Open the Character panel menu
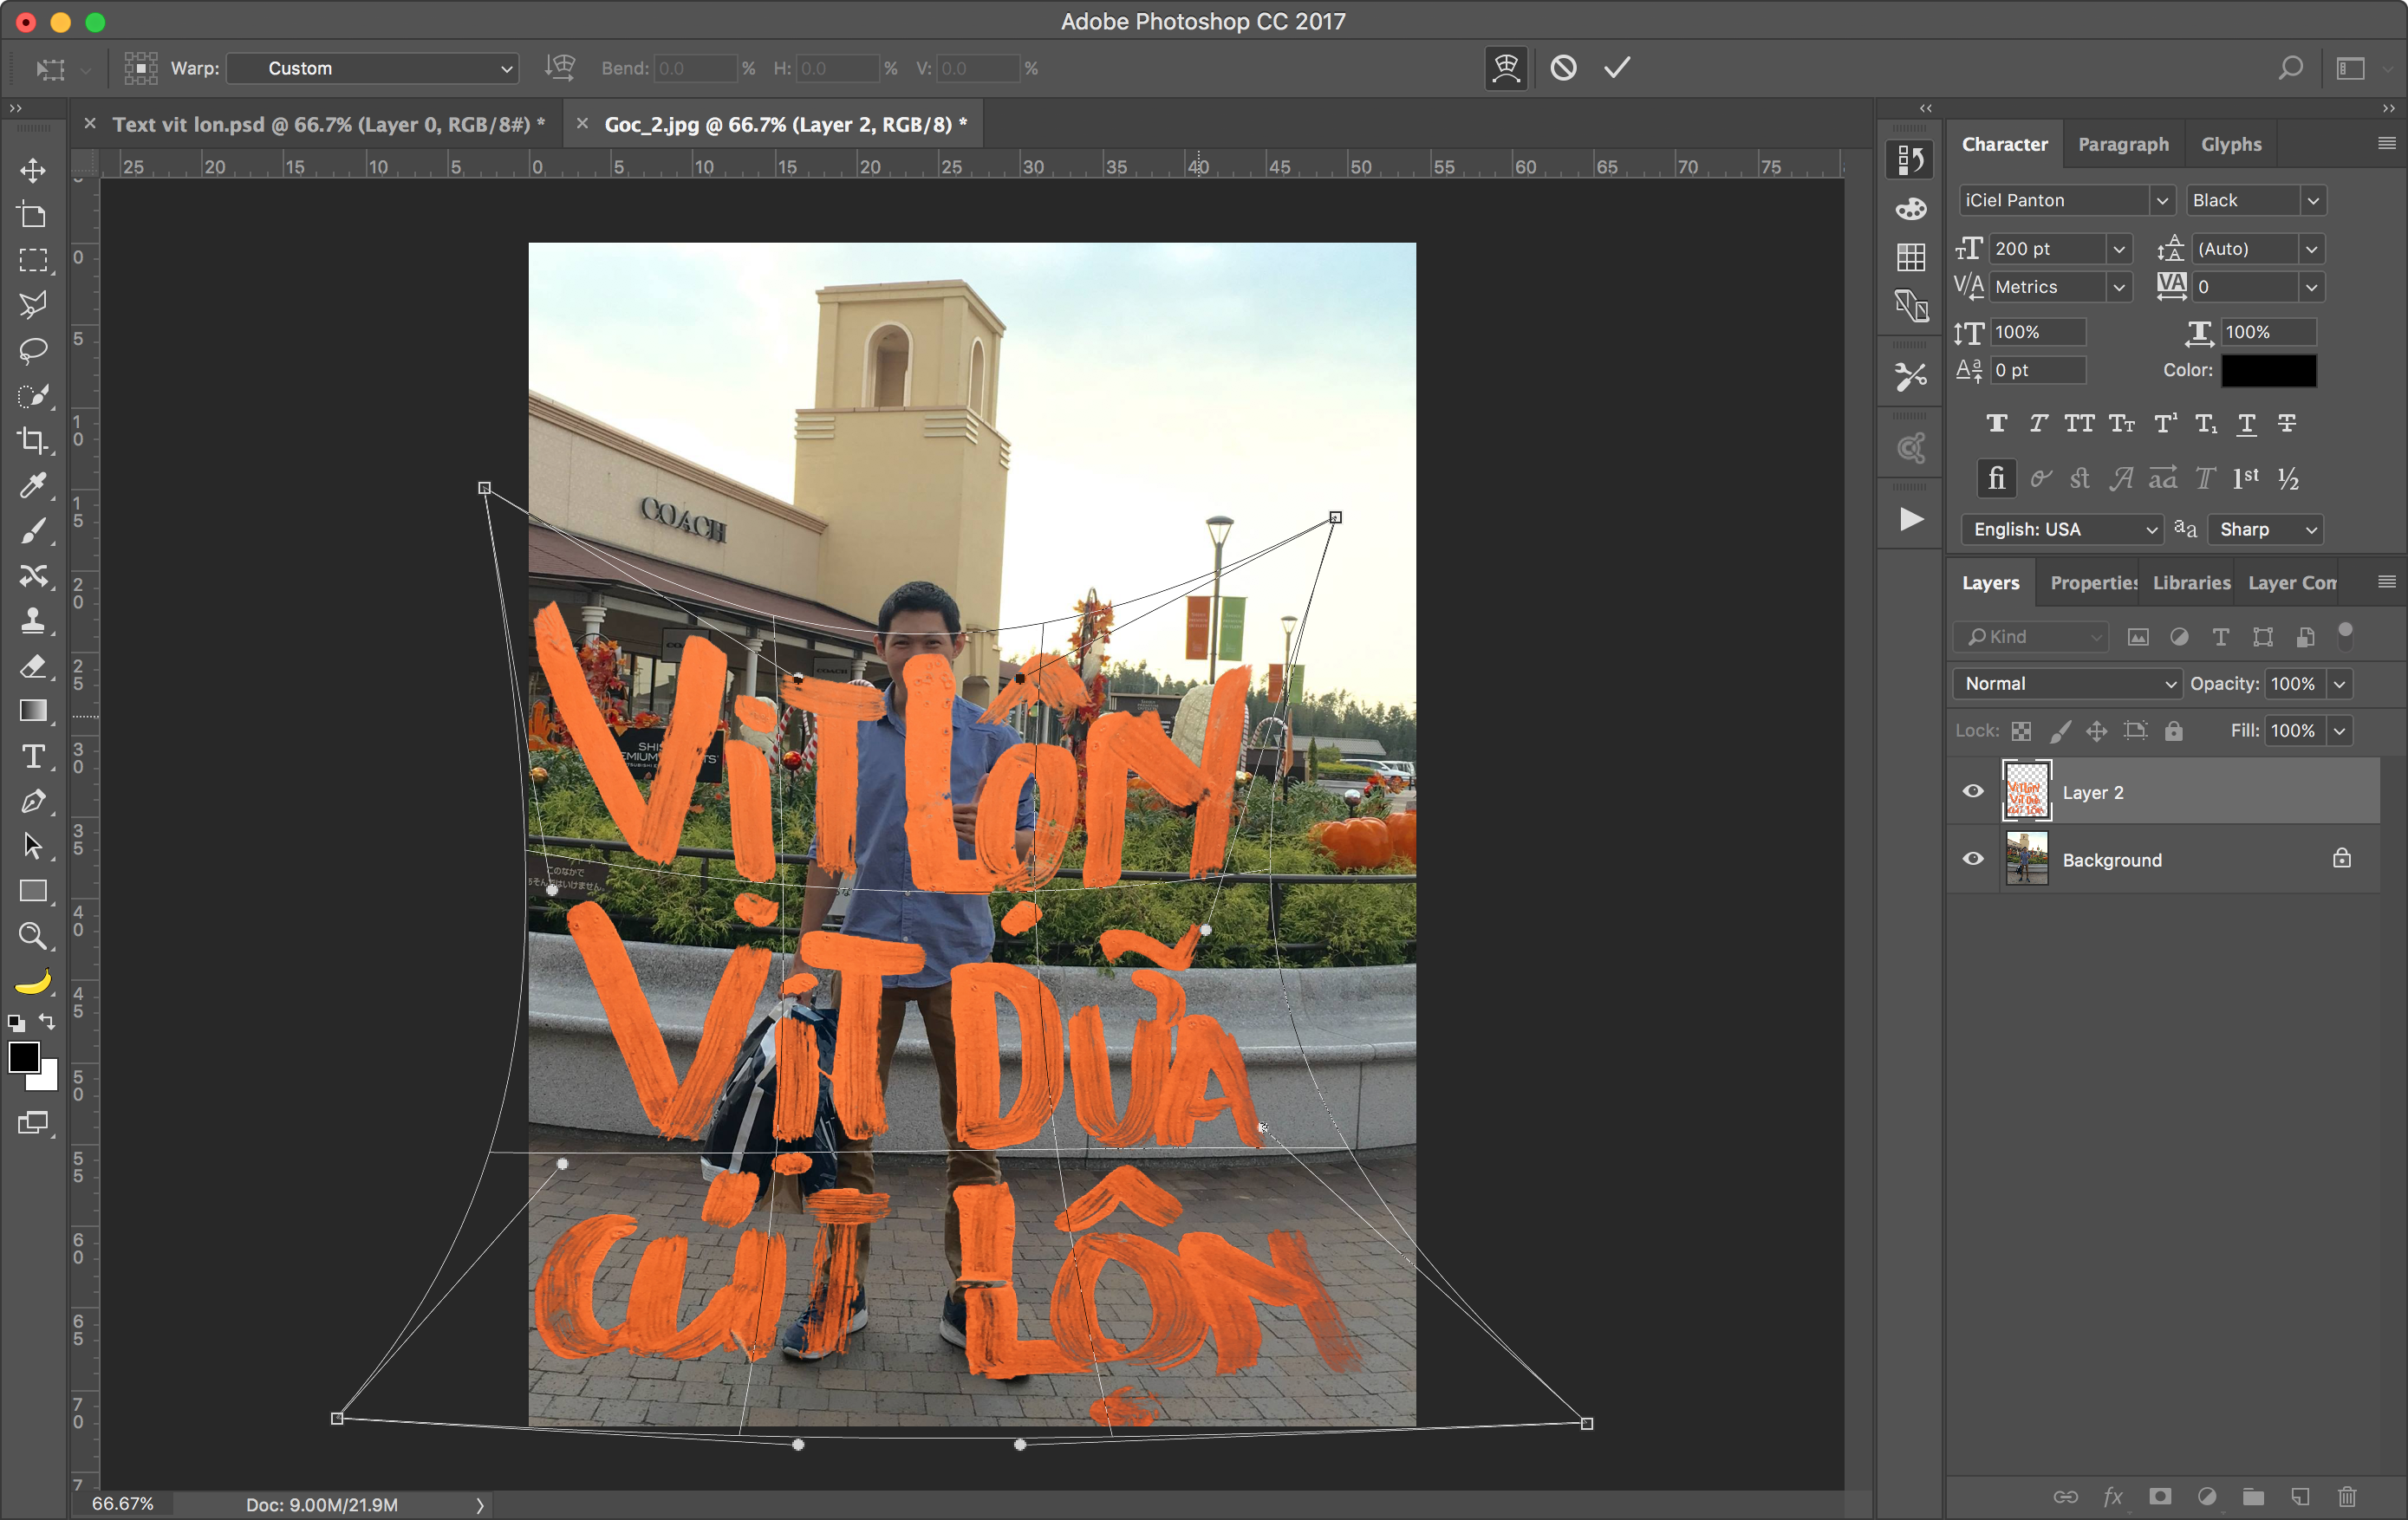The image size is (2408, 1520). [x=2386, y=144]
